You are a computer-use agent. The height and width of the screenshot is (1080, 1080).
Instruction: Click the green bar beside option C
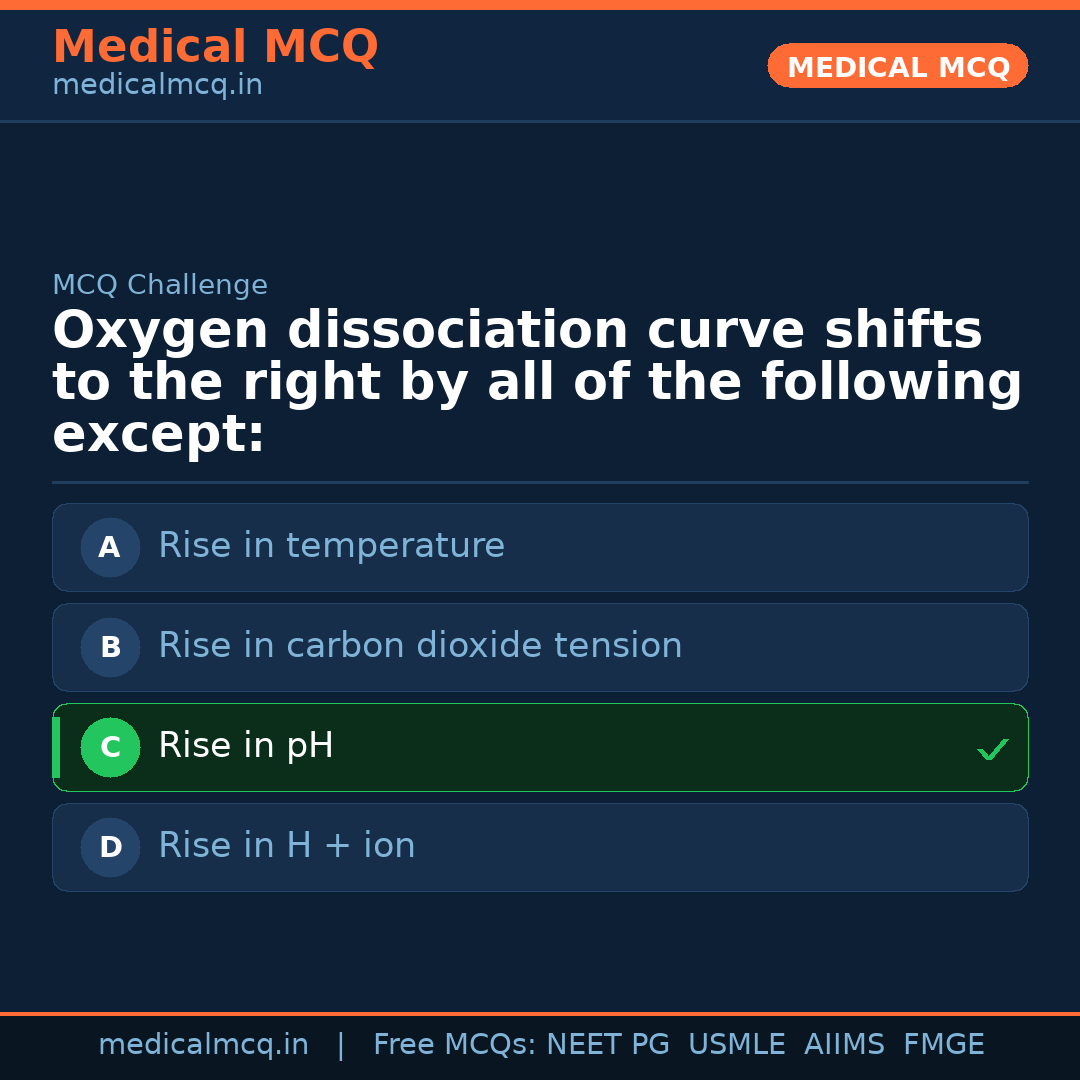[x=56, y=747]
